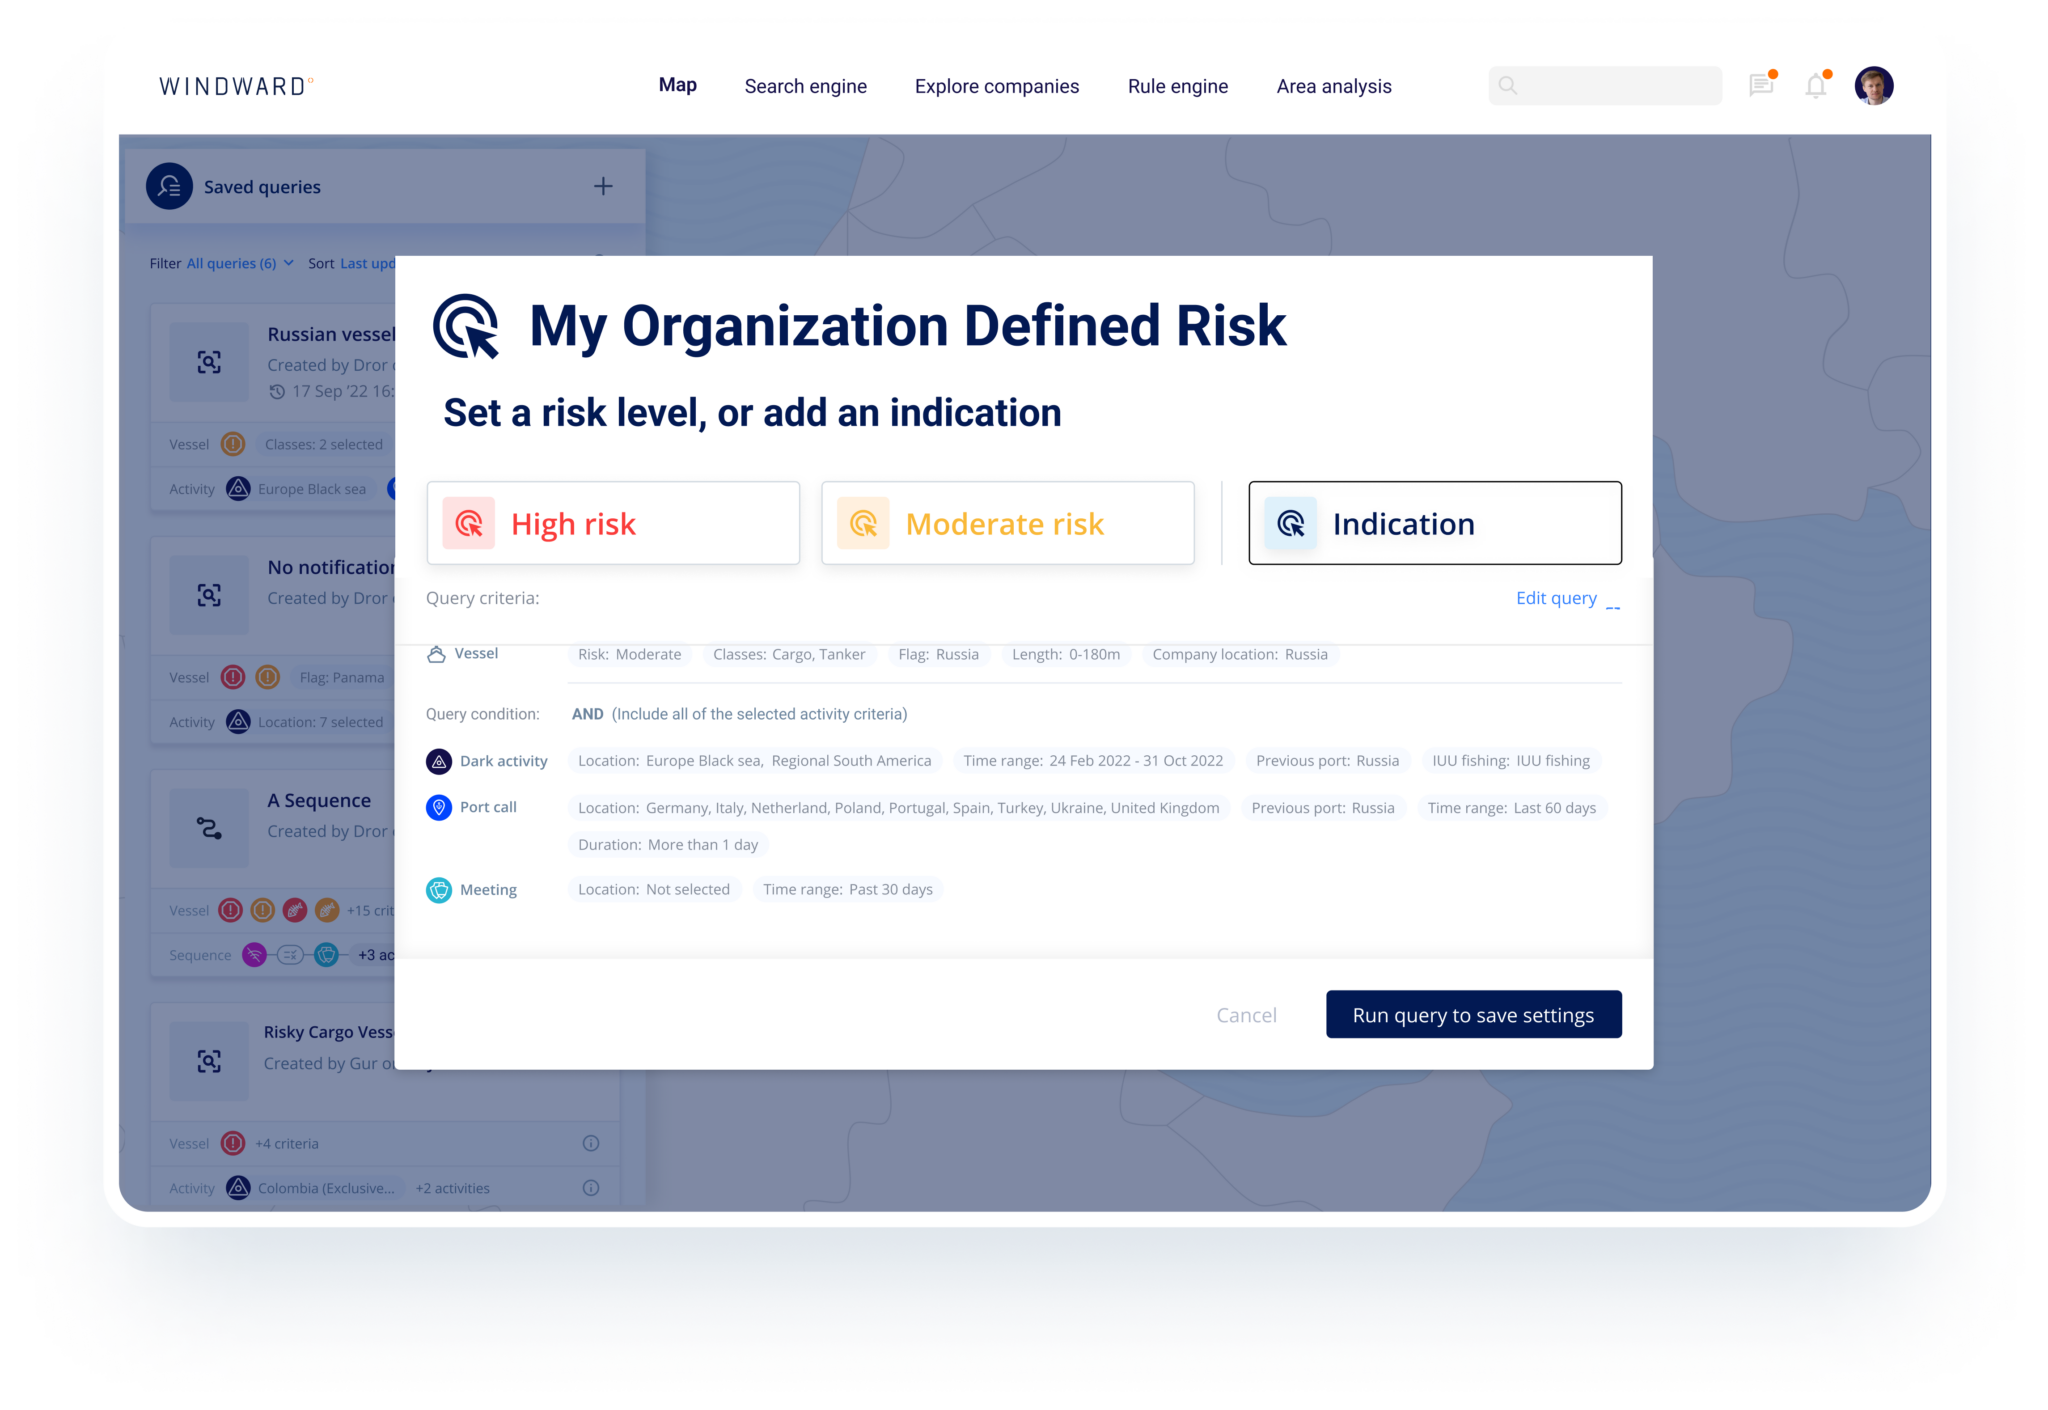This screenshot has height=1410, width=2048.
Task: Open the messages icon with orange notification dot
Action: [x=1761, y=85]
